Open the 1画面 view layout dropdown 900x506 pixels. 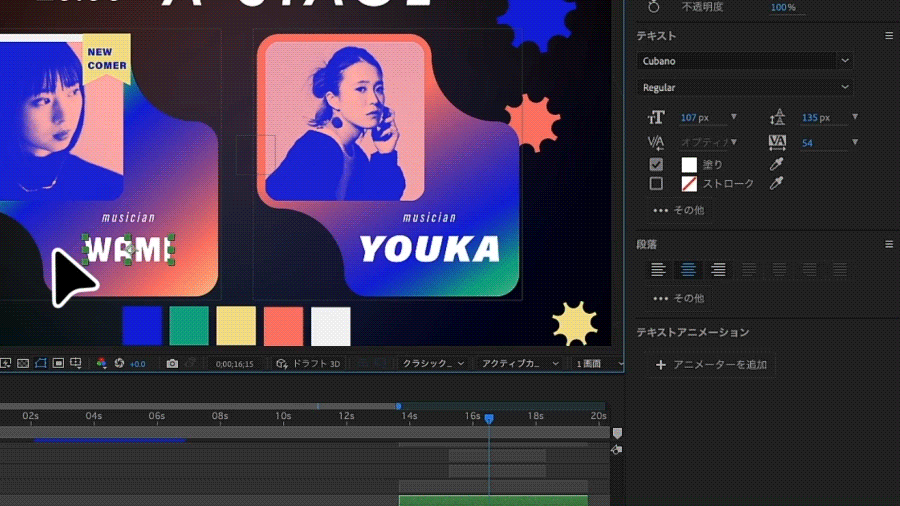click(x=599, y=364)
